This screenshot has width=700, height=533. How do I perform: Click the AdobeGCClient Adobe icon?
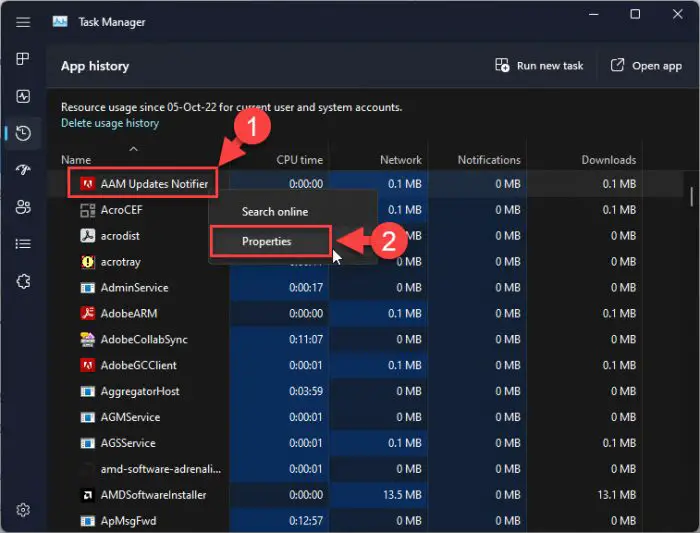(88, 365)
